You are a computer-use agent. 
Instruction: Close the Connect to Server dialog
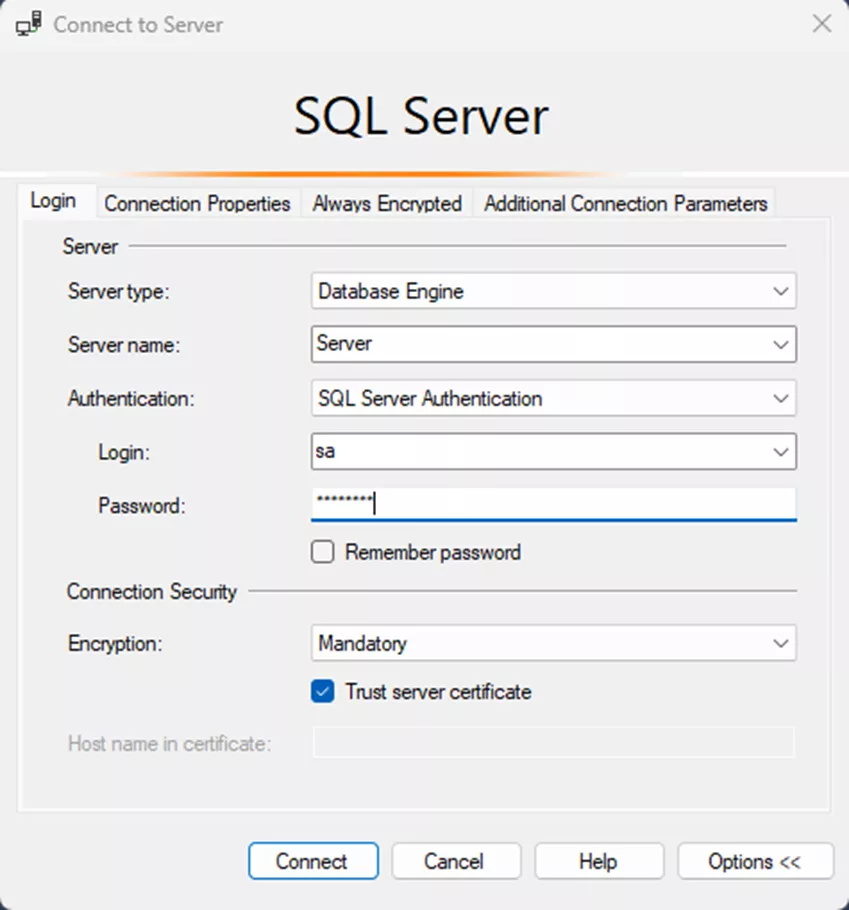[x=822, y=24]
